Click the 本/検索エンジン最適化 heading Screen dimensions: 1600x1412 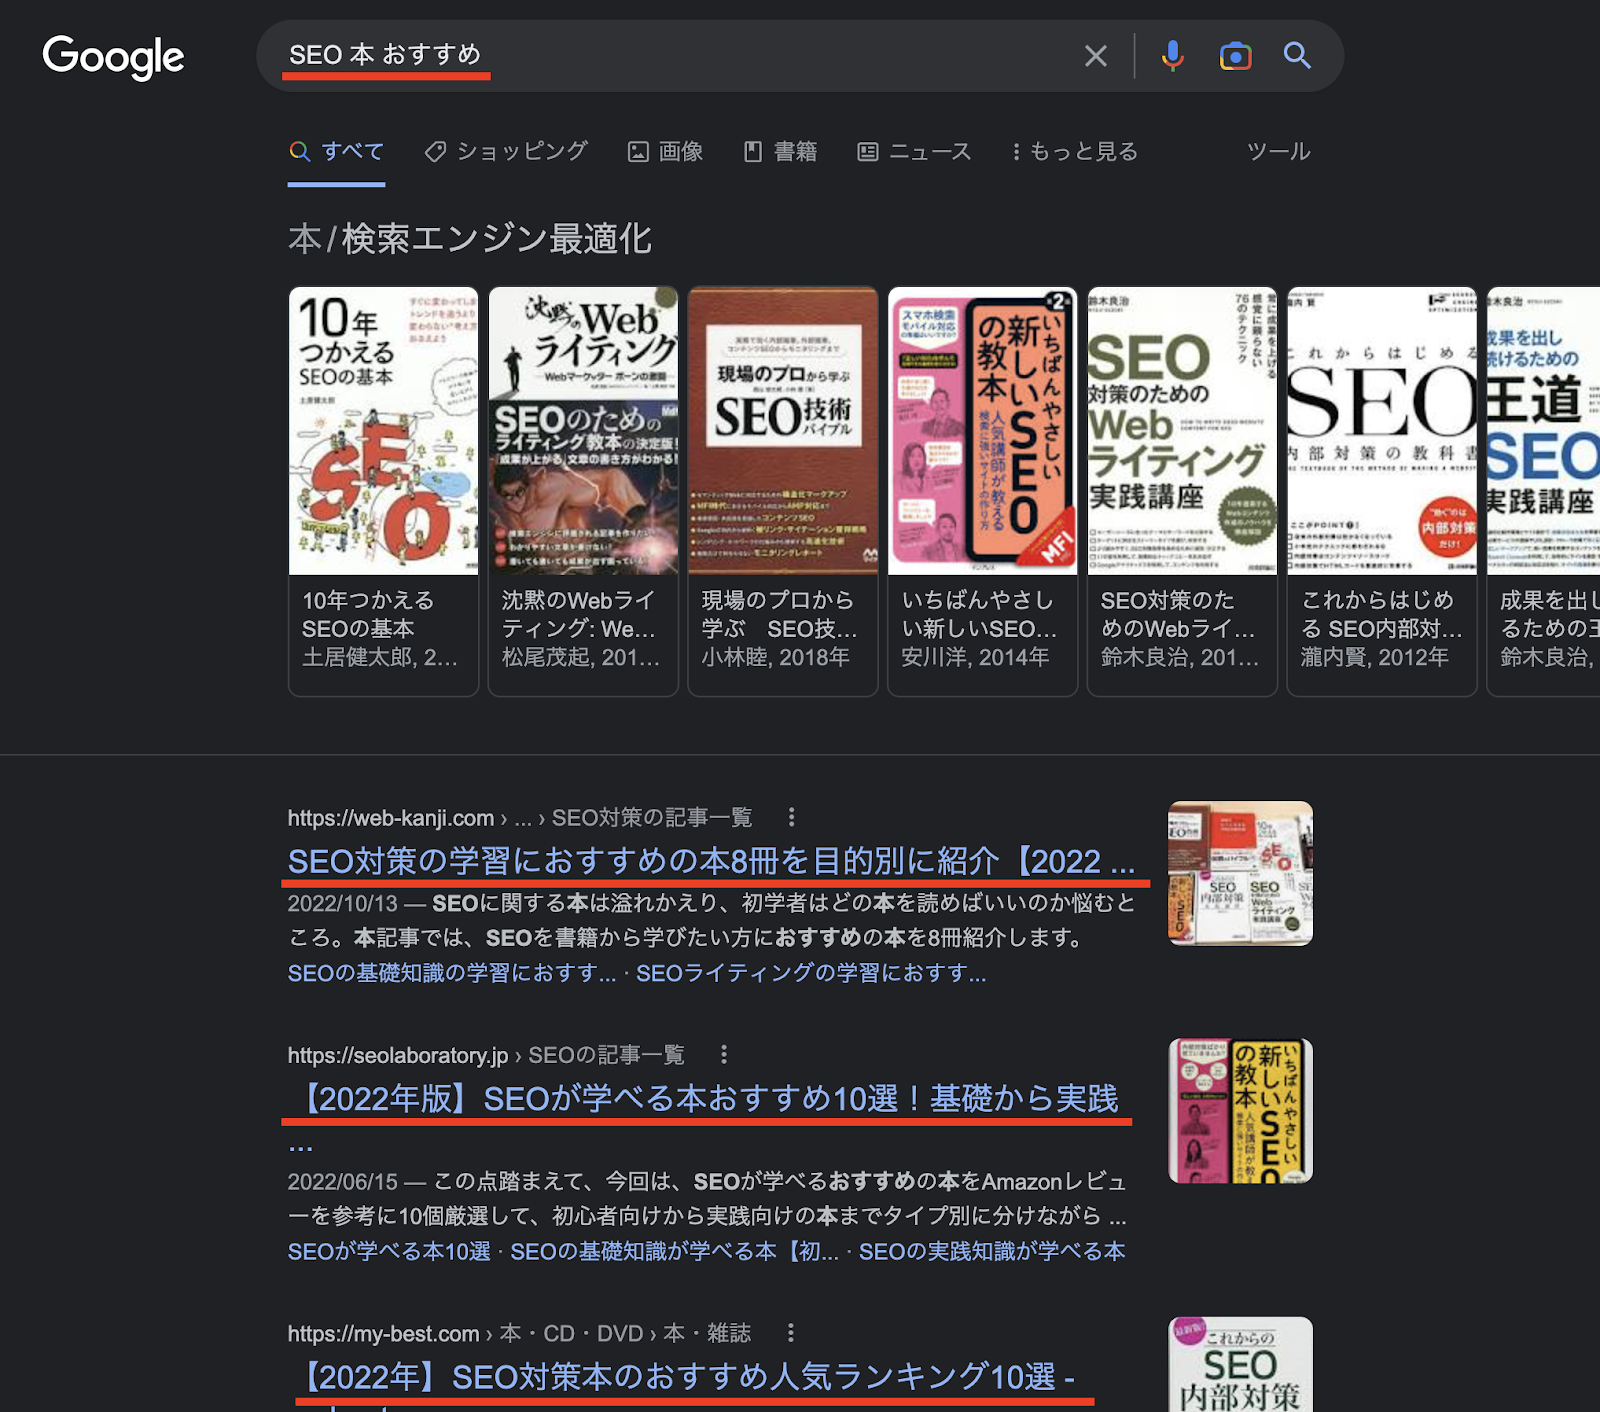click(470, 239)
